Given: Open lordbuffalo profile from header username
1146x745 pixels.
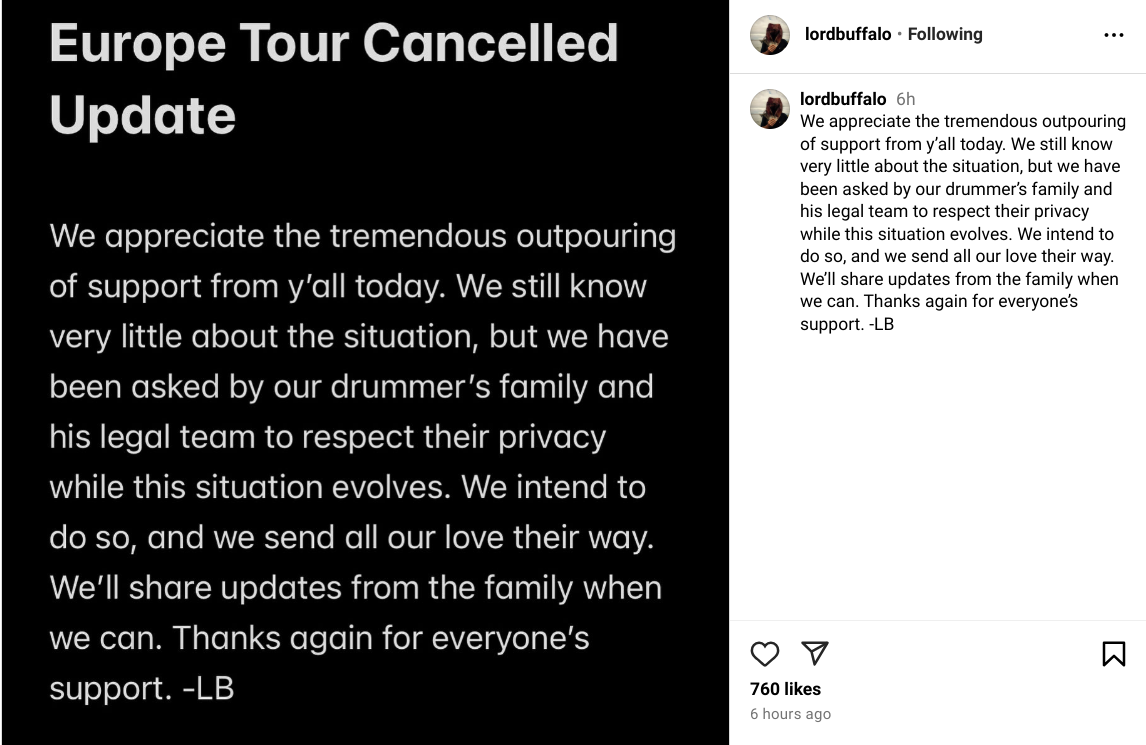Looking at the screenshot, I should (846, 34).
